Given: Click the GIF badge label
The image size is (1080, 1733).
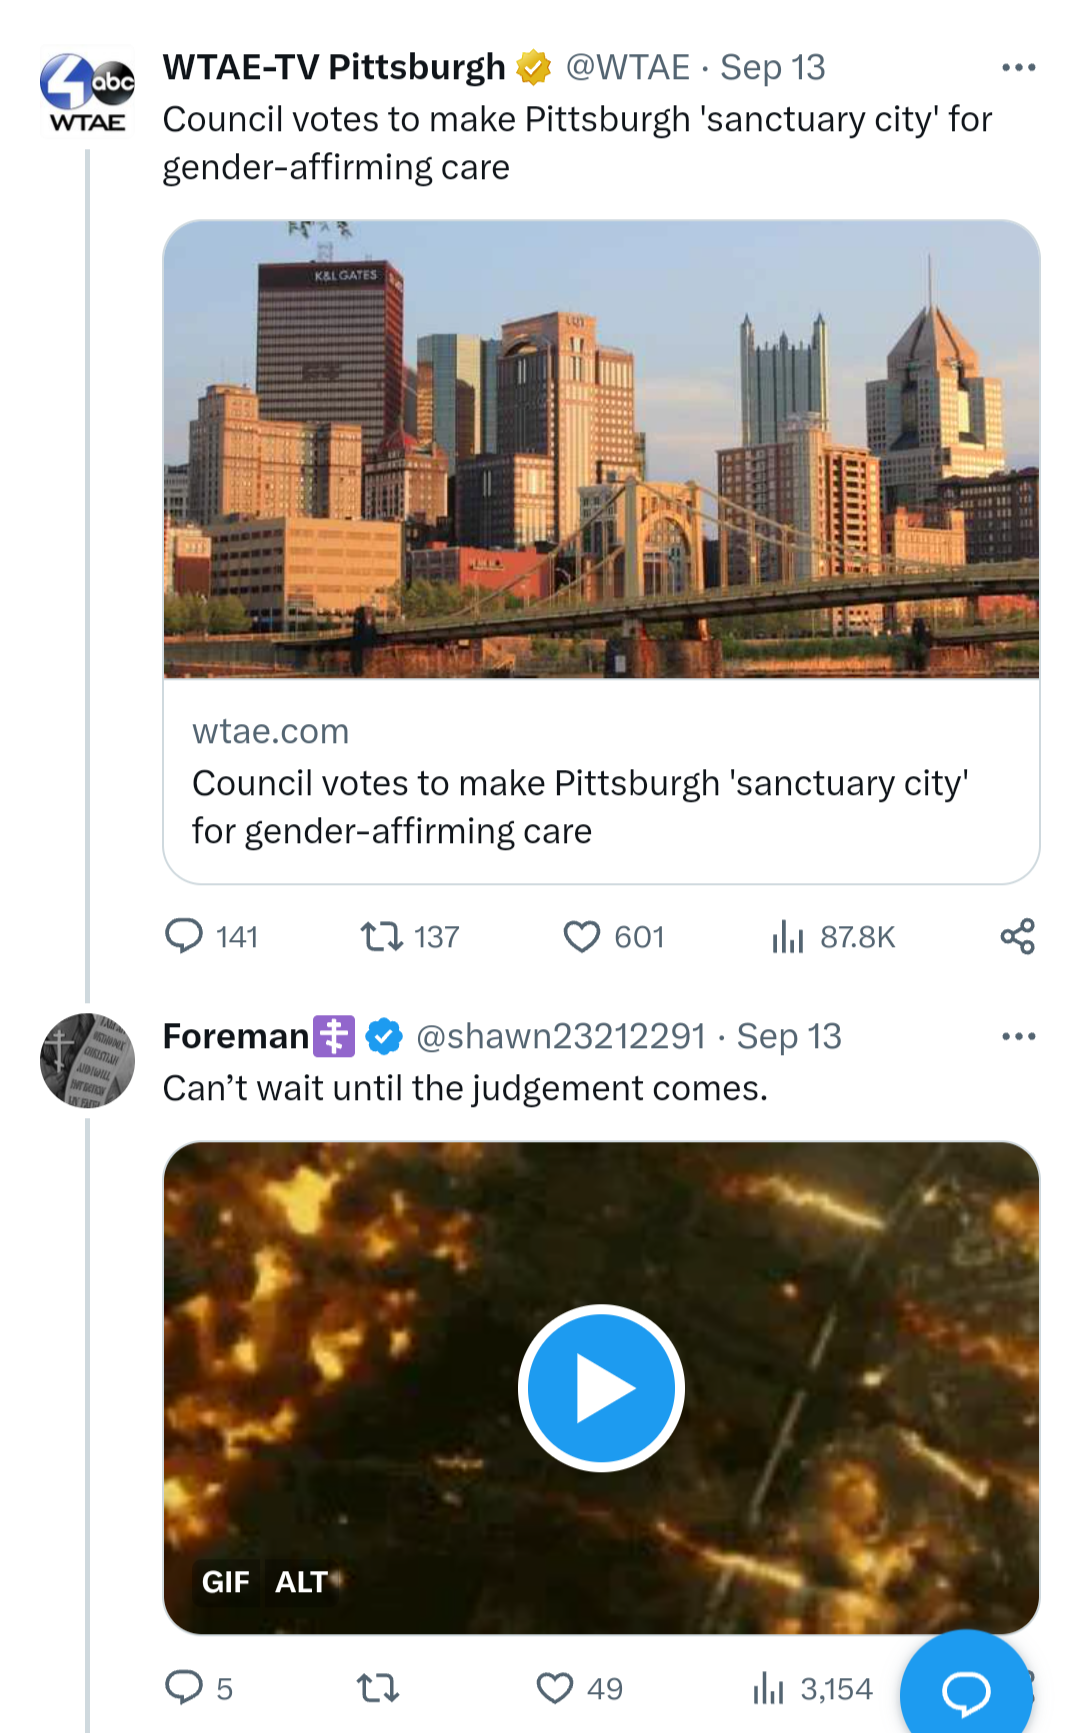Looking at the screenshot, I should (225, 1582).
